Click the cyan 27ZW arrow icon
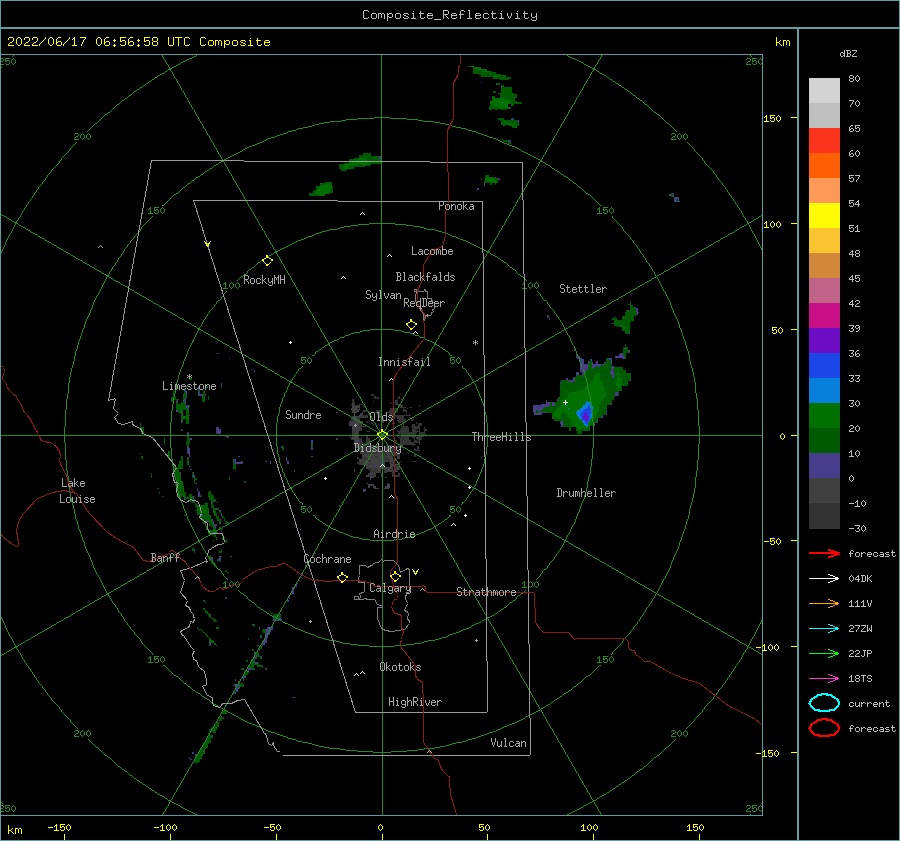The image size is (900, 841). coord(824,629)
